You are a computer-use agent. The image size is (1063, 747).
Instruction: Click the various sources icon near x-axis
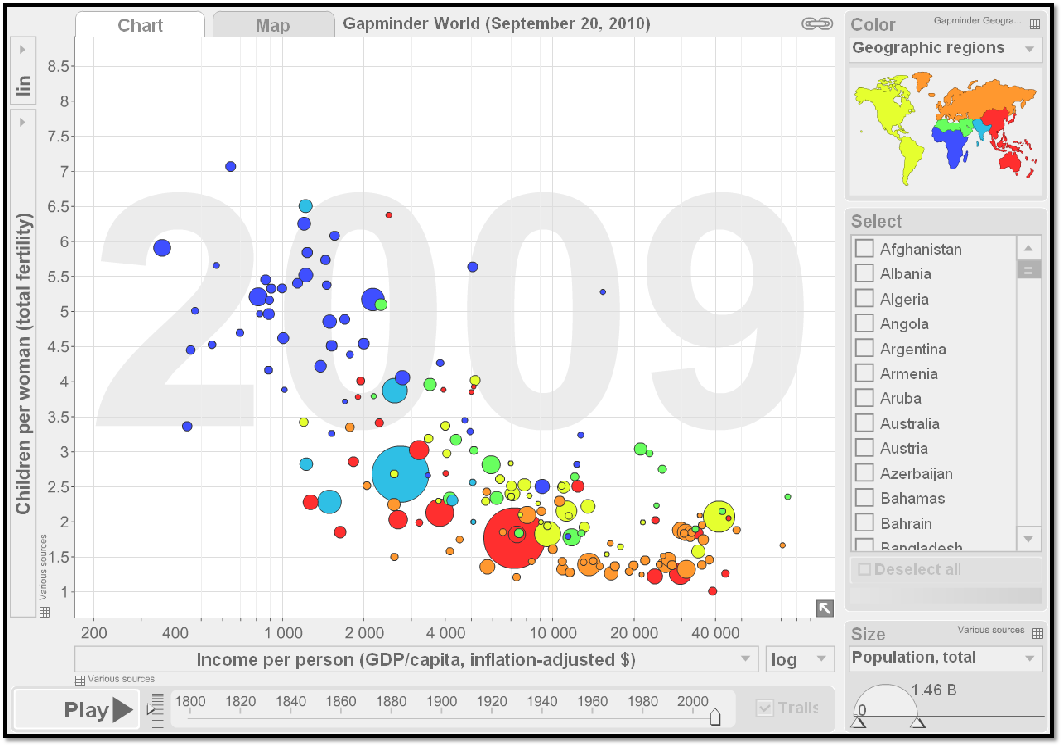(x=80, y=679)
